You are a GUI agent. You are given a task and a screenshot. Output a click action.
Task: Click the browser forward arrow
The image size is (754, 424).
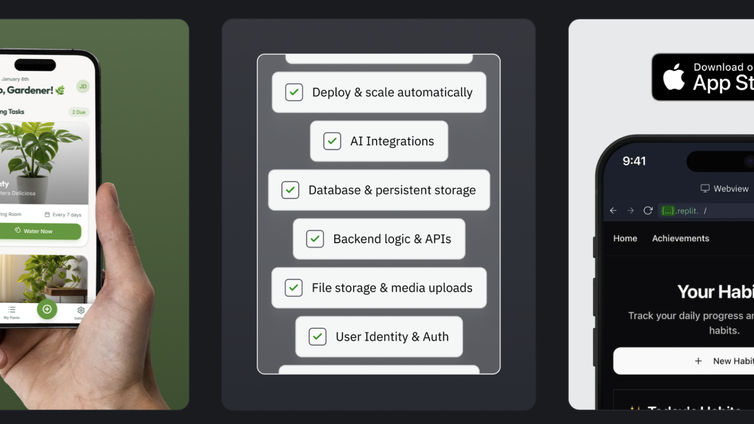(x=631, y=211)
